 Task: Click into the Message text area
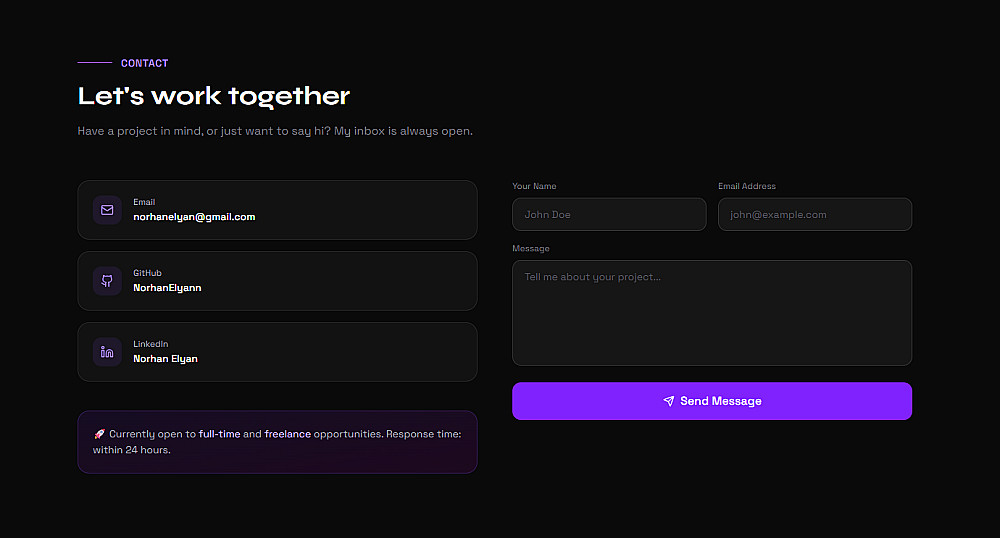pos(711,313)
